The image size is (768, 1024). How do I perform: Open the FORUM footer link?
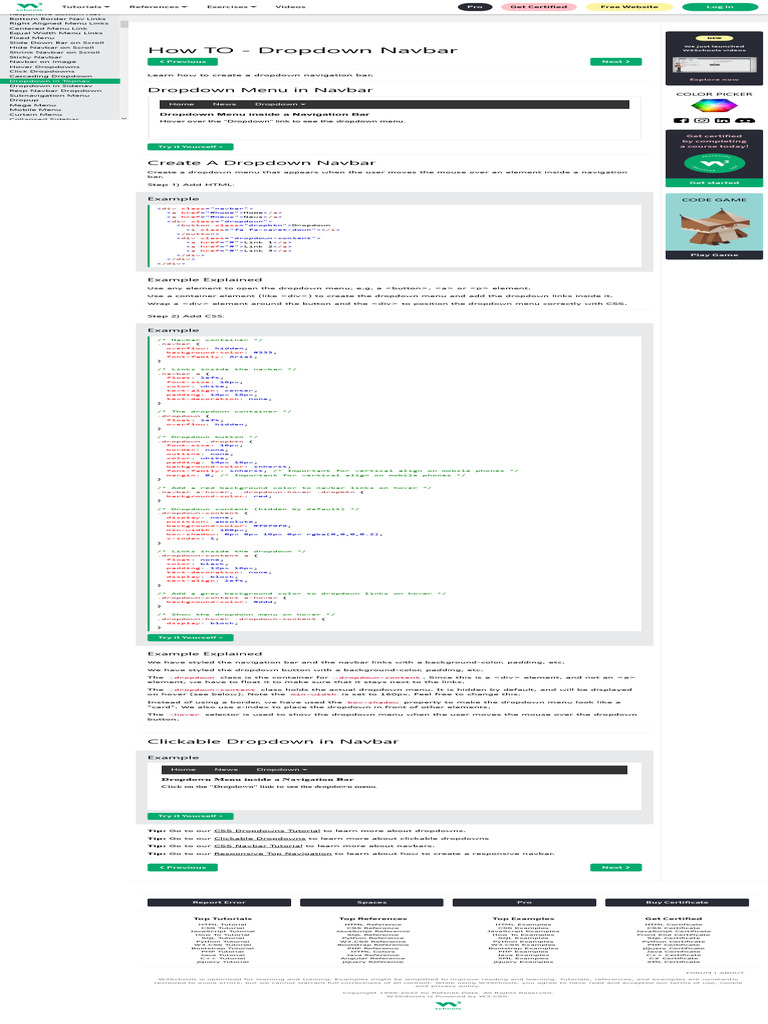[x=699, y=973]
